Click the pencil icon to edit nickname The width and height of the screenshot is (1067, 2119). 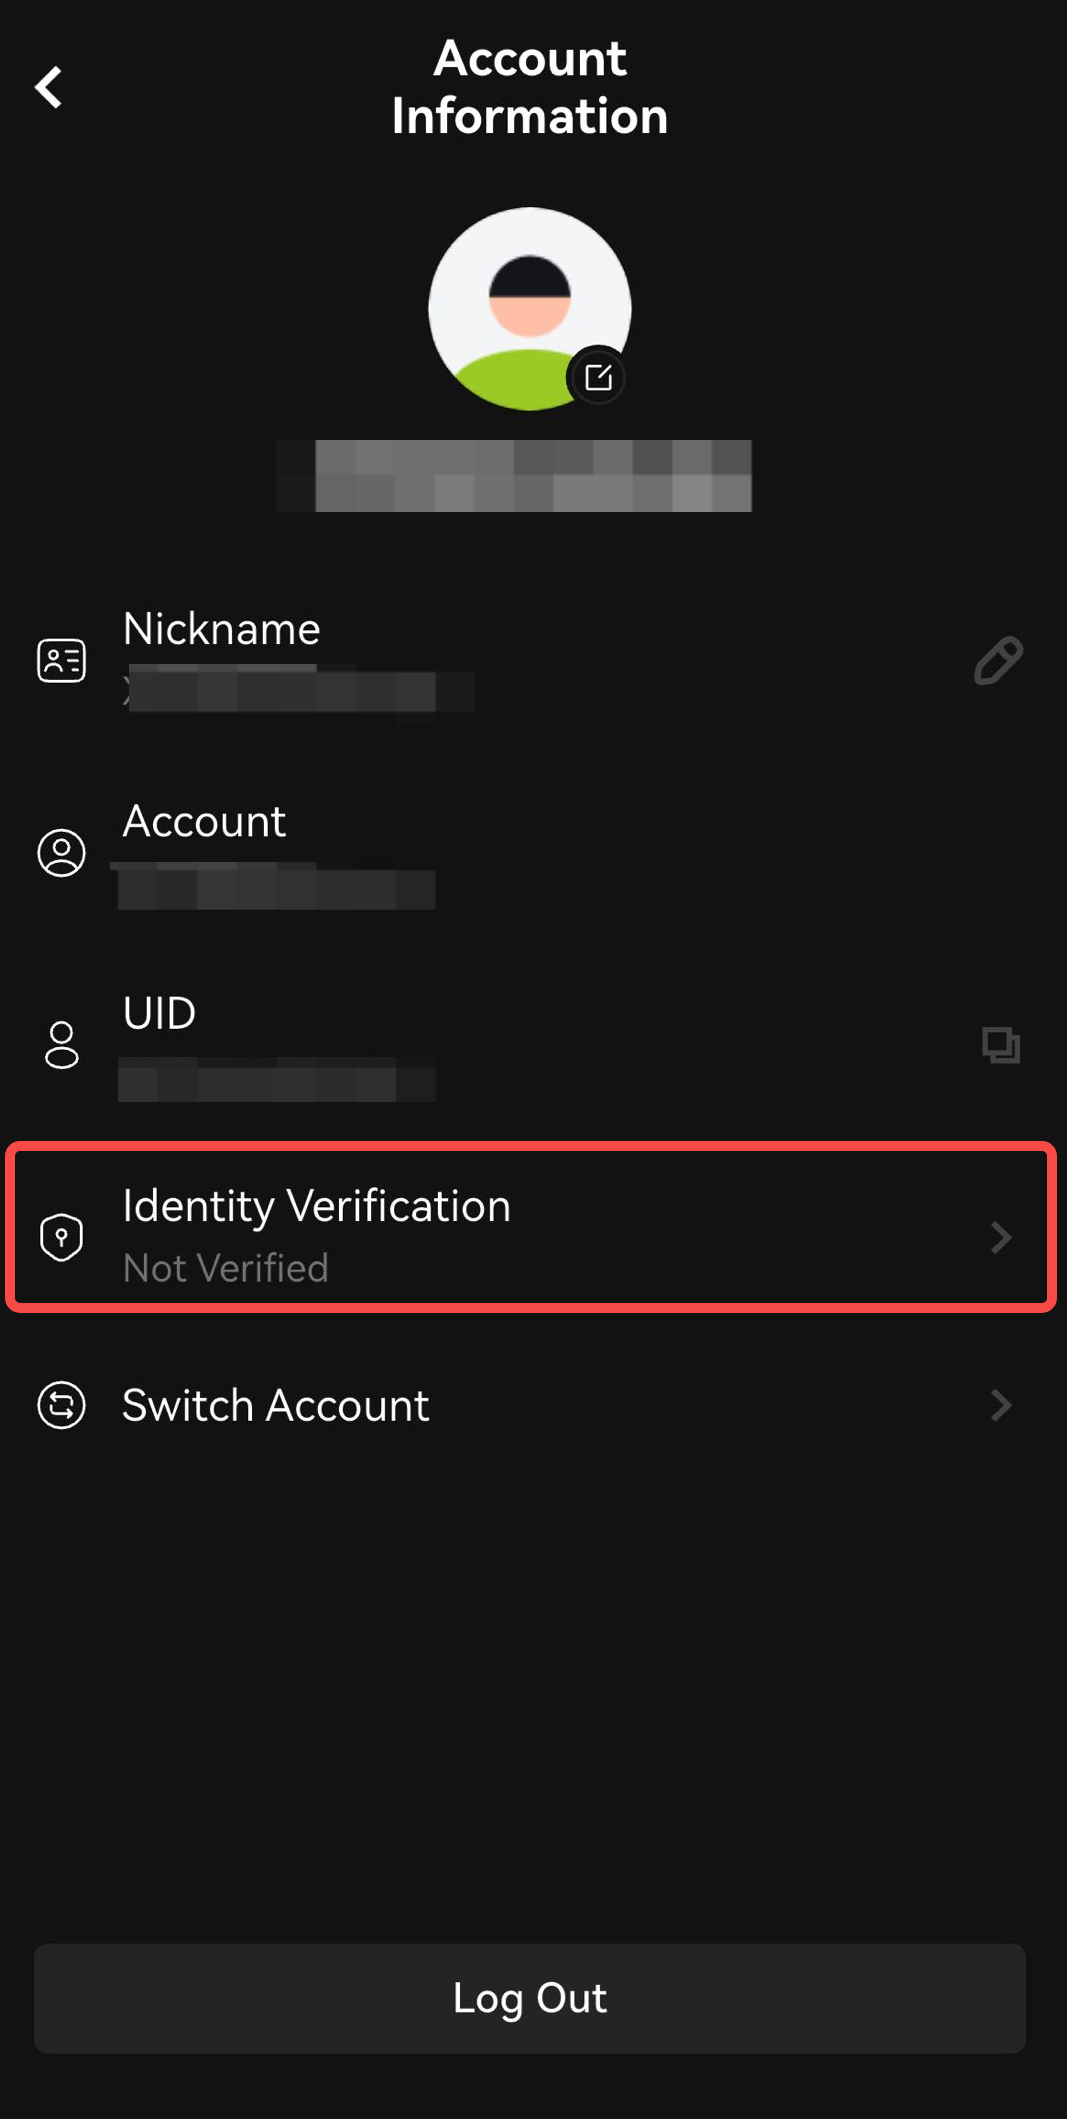[x=998, y=661]
